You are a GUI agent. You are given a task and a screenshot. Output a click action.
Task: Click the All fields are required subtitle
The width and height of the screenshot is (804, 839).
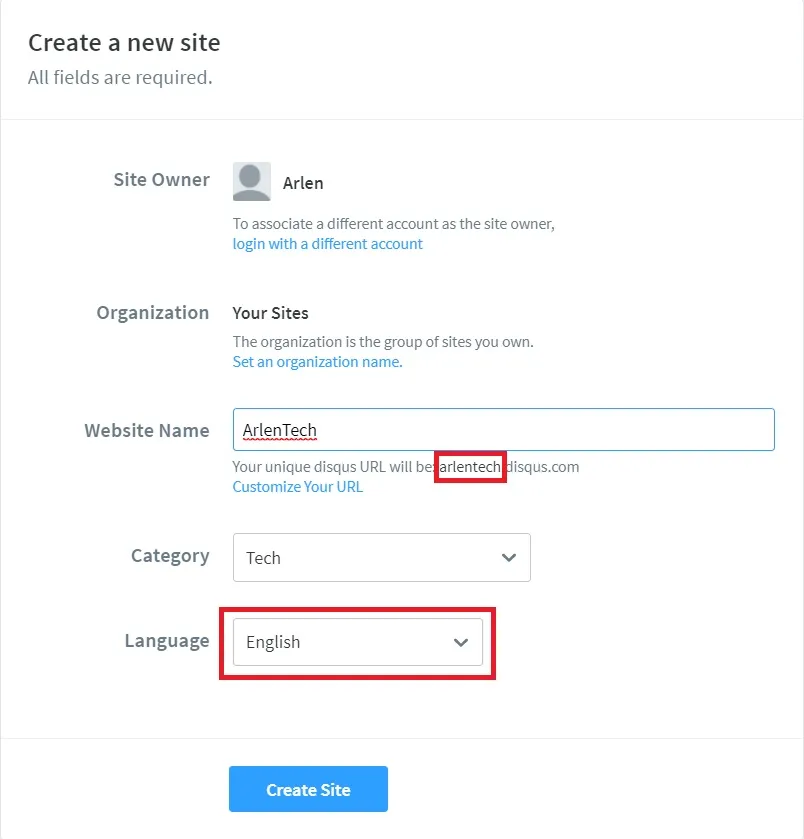[x=119, y=77]
